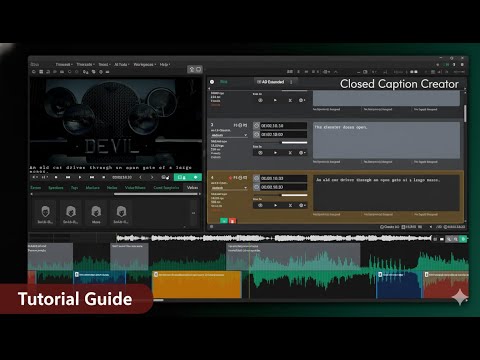Click the X icon in event 4 controls
Viewport: 480px width, 360px height.
[x=290, y=205]
